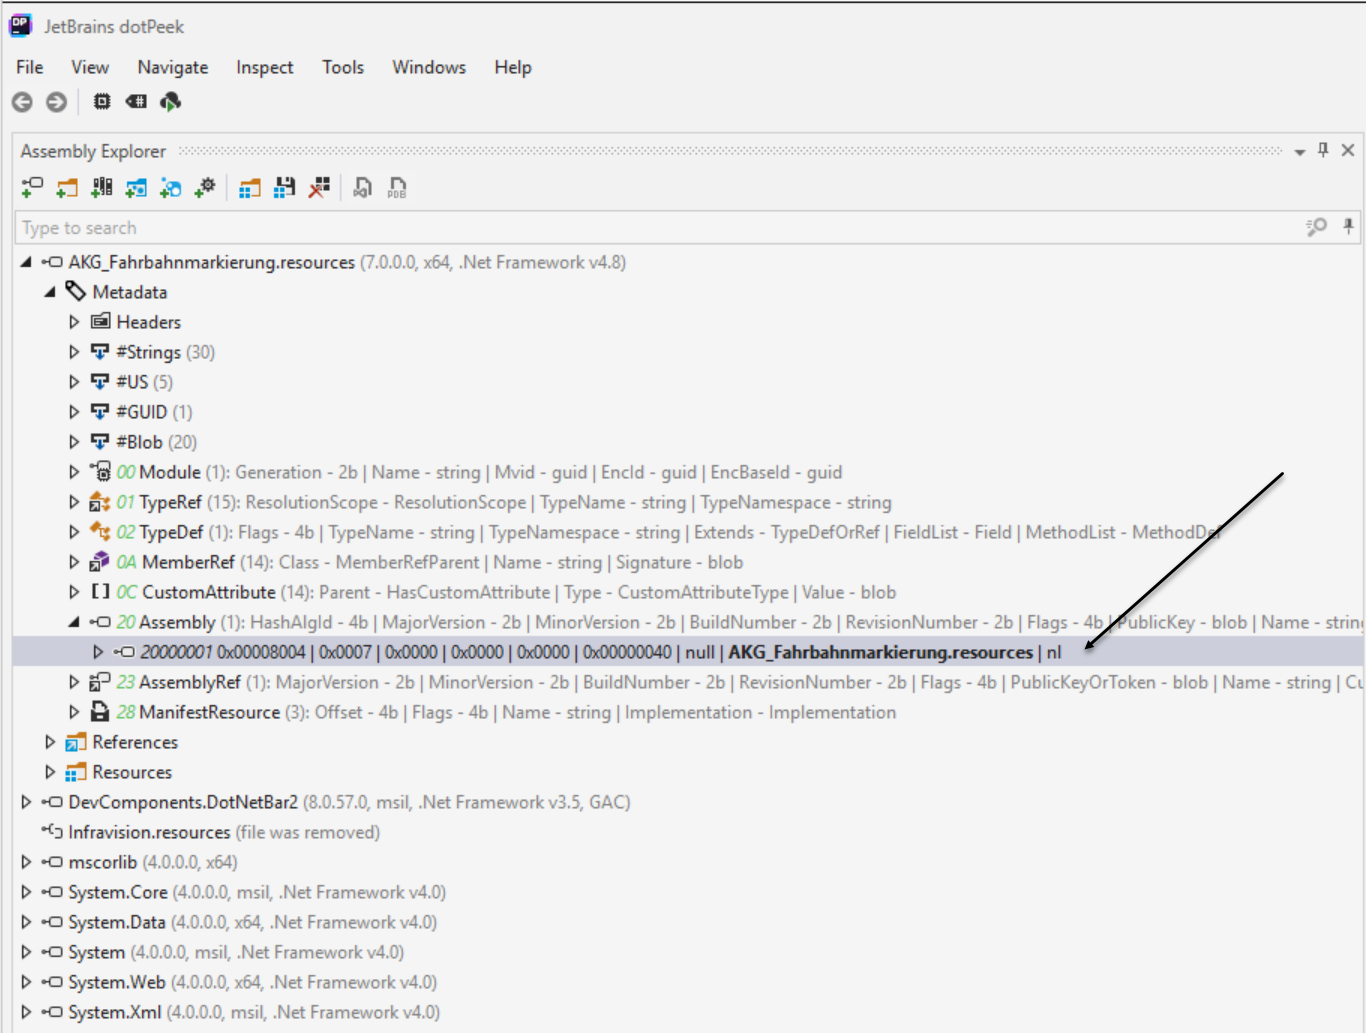Go forward with the navigate forward arrow
Viewport: 1366px width, 1033px height.
[x=57, y=102]
